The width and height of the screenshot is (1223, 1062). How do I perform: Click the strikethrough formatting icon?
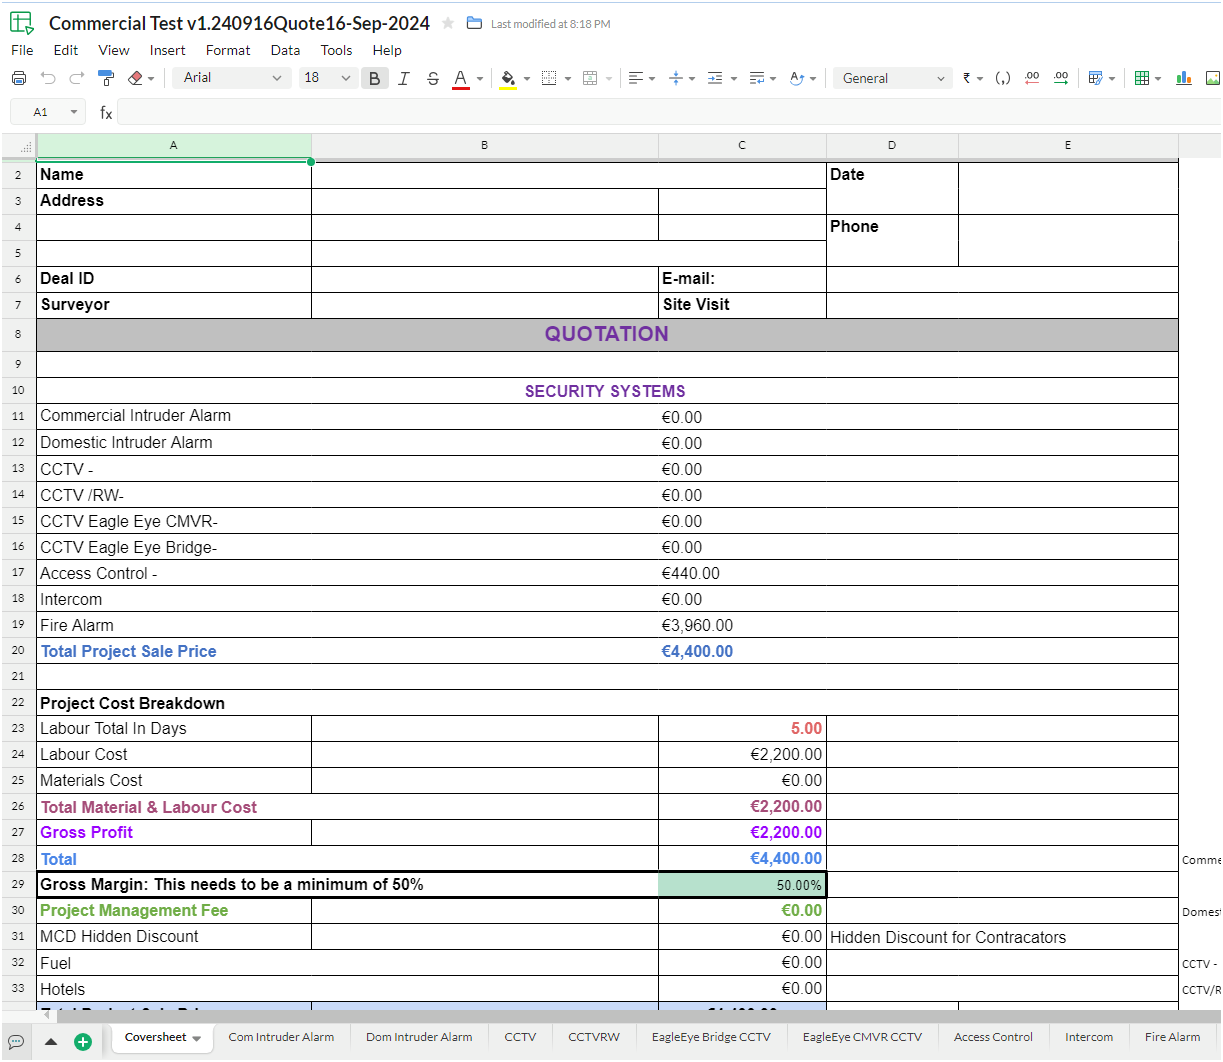pos(432,78)
